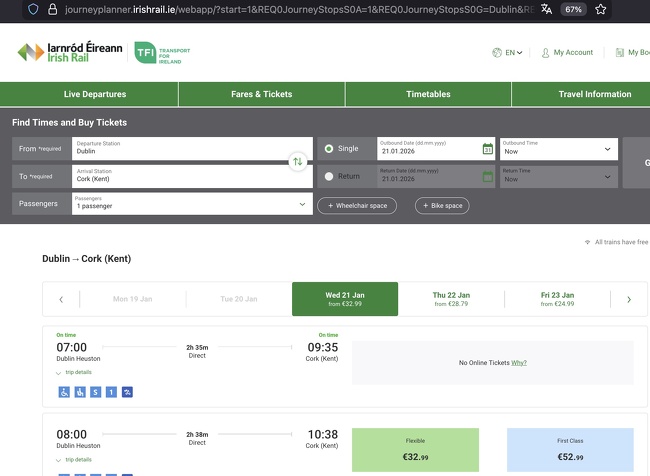Click the First Class '1' amenity icon
650x476 pixels.
[111, 392]
